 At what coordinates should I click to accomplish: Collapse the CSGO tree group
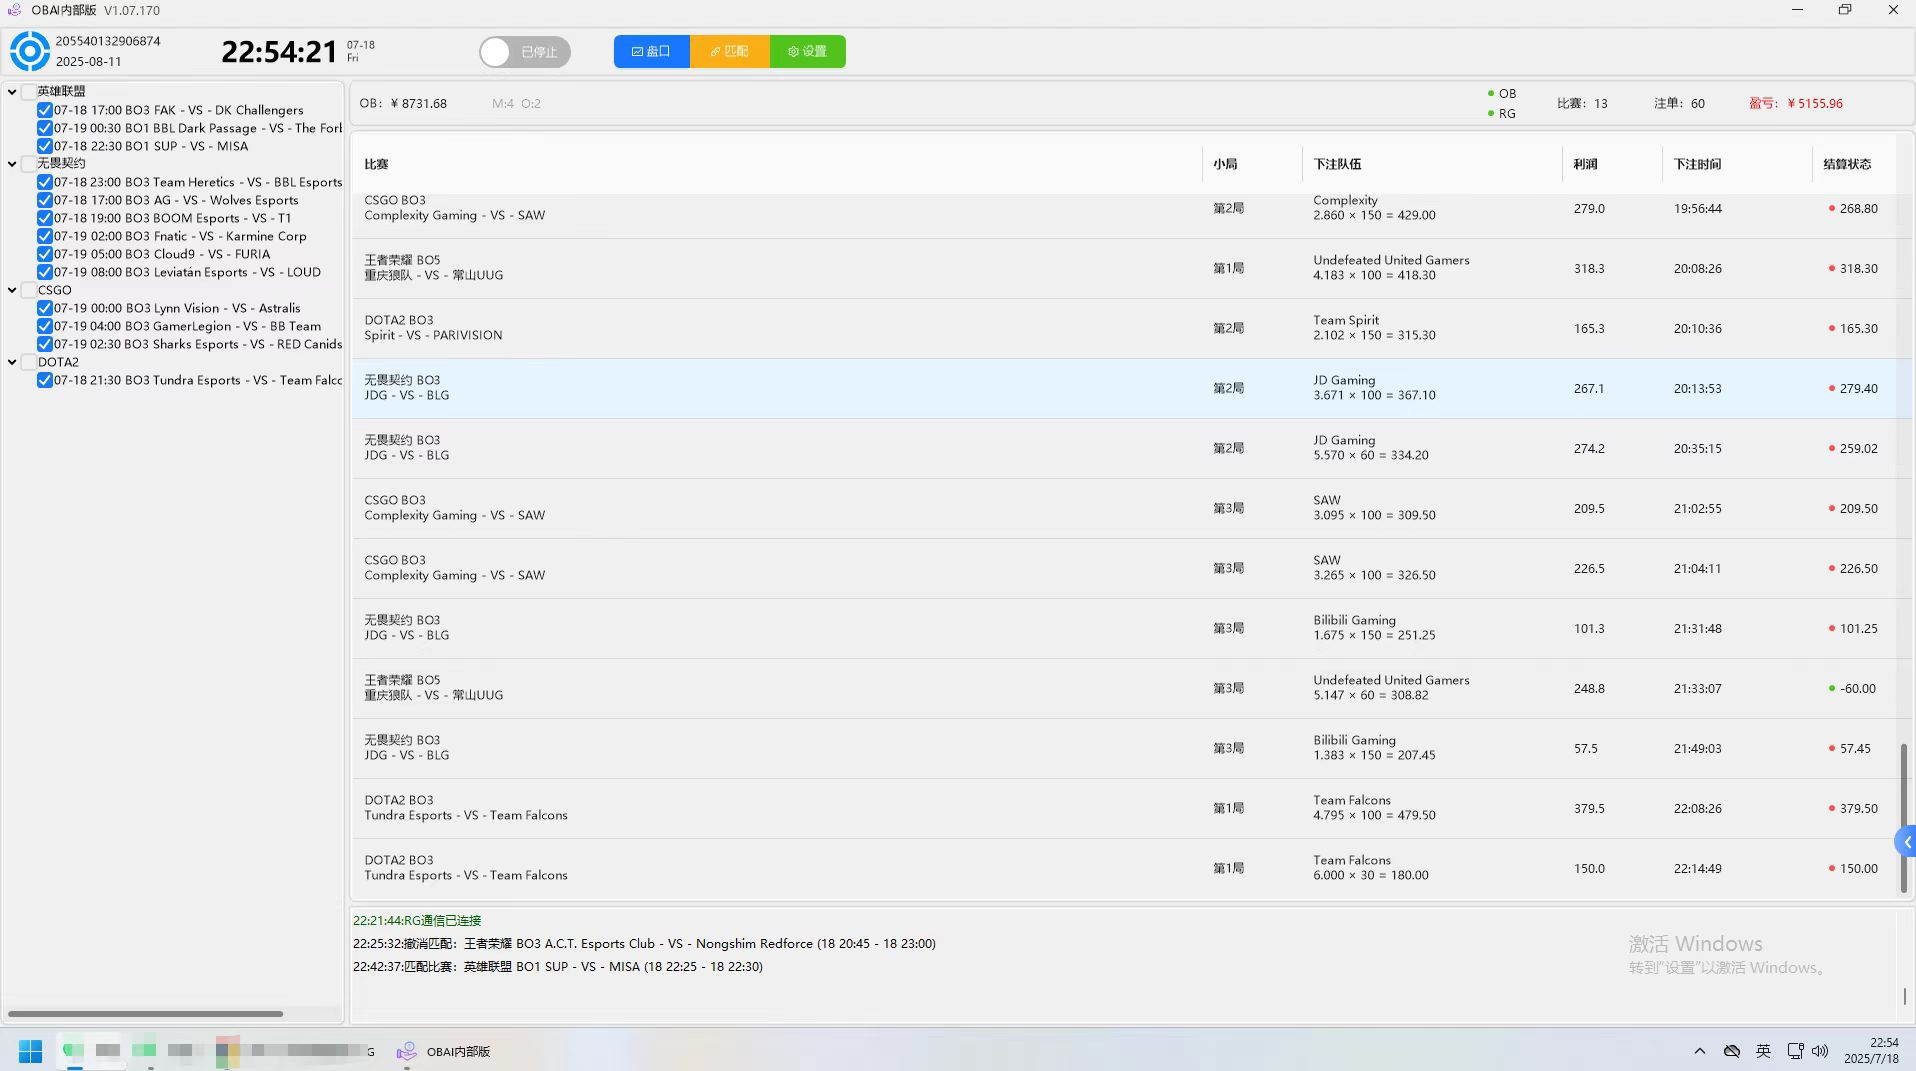[x=12, y=290]
